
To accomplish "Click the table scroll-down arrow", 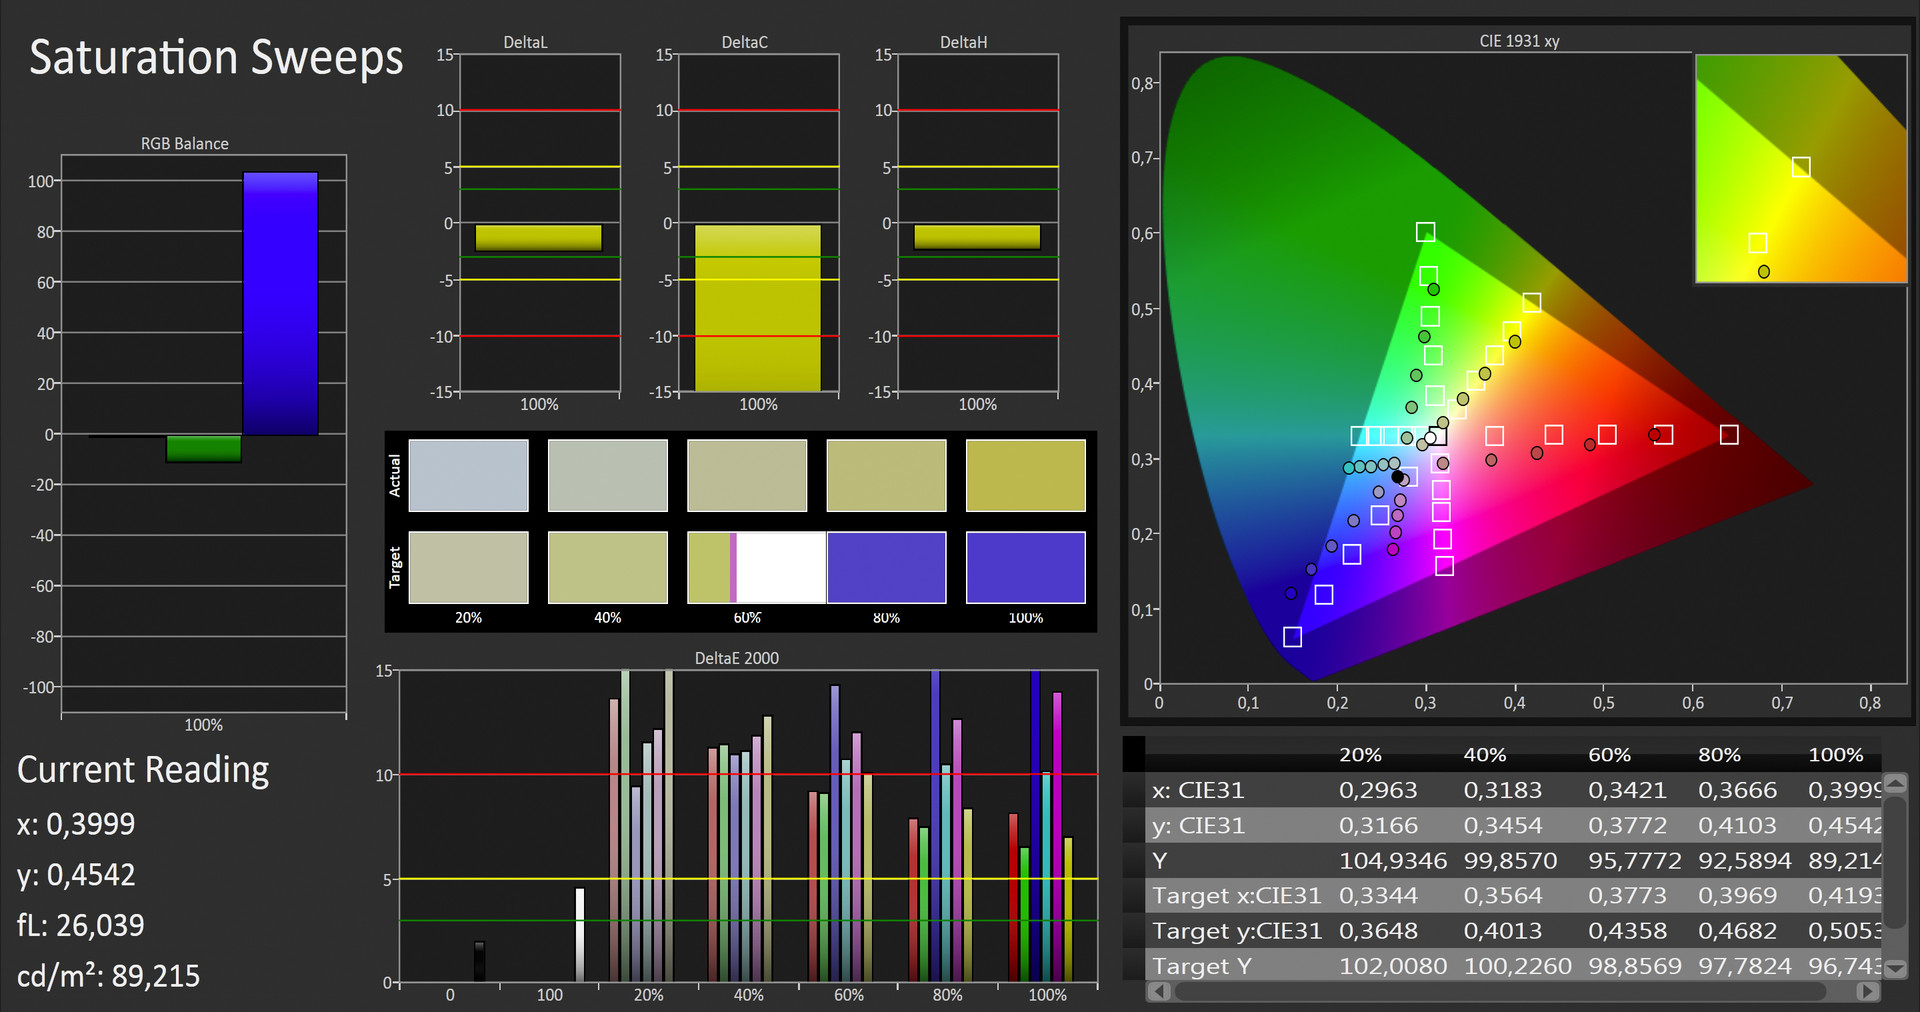I will click(x=1895, y=968).
